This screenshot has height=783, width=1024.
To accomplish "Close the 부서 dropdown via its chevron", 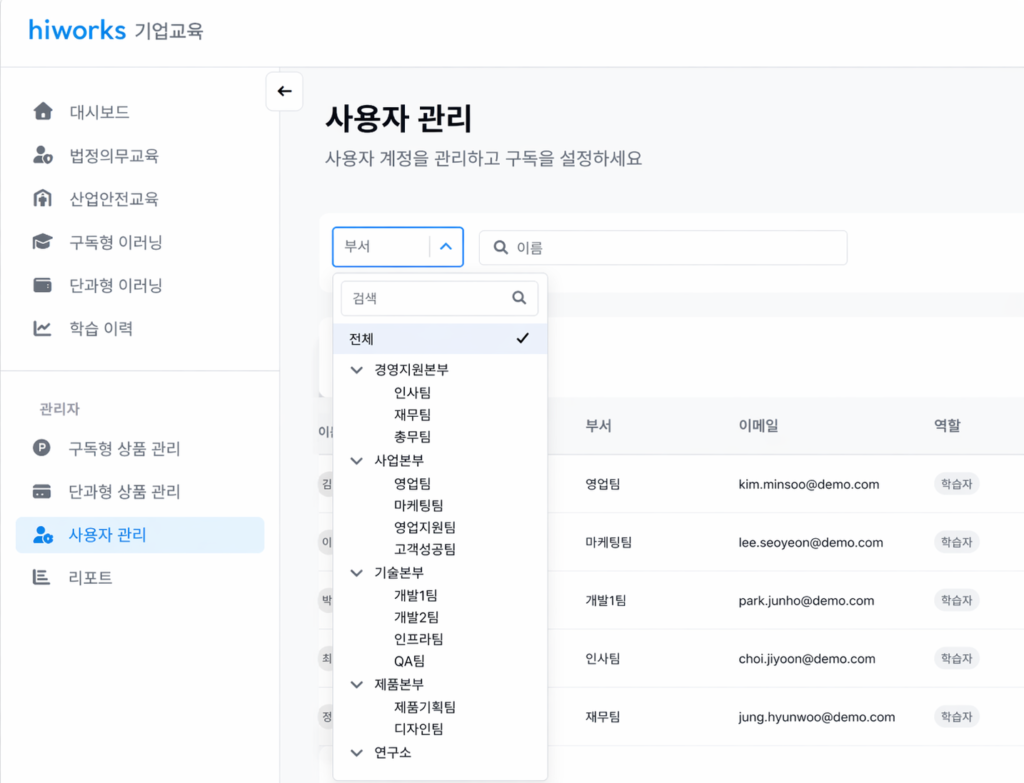I will pos(446,246).
